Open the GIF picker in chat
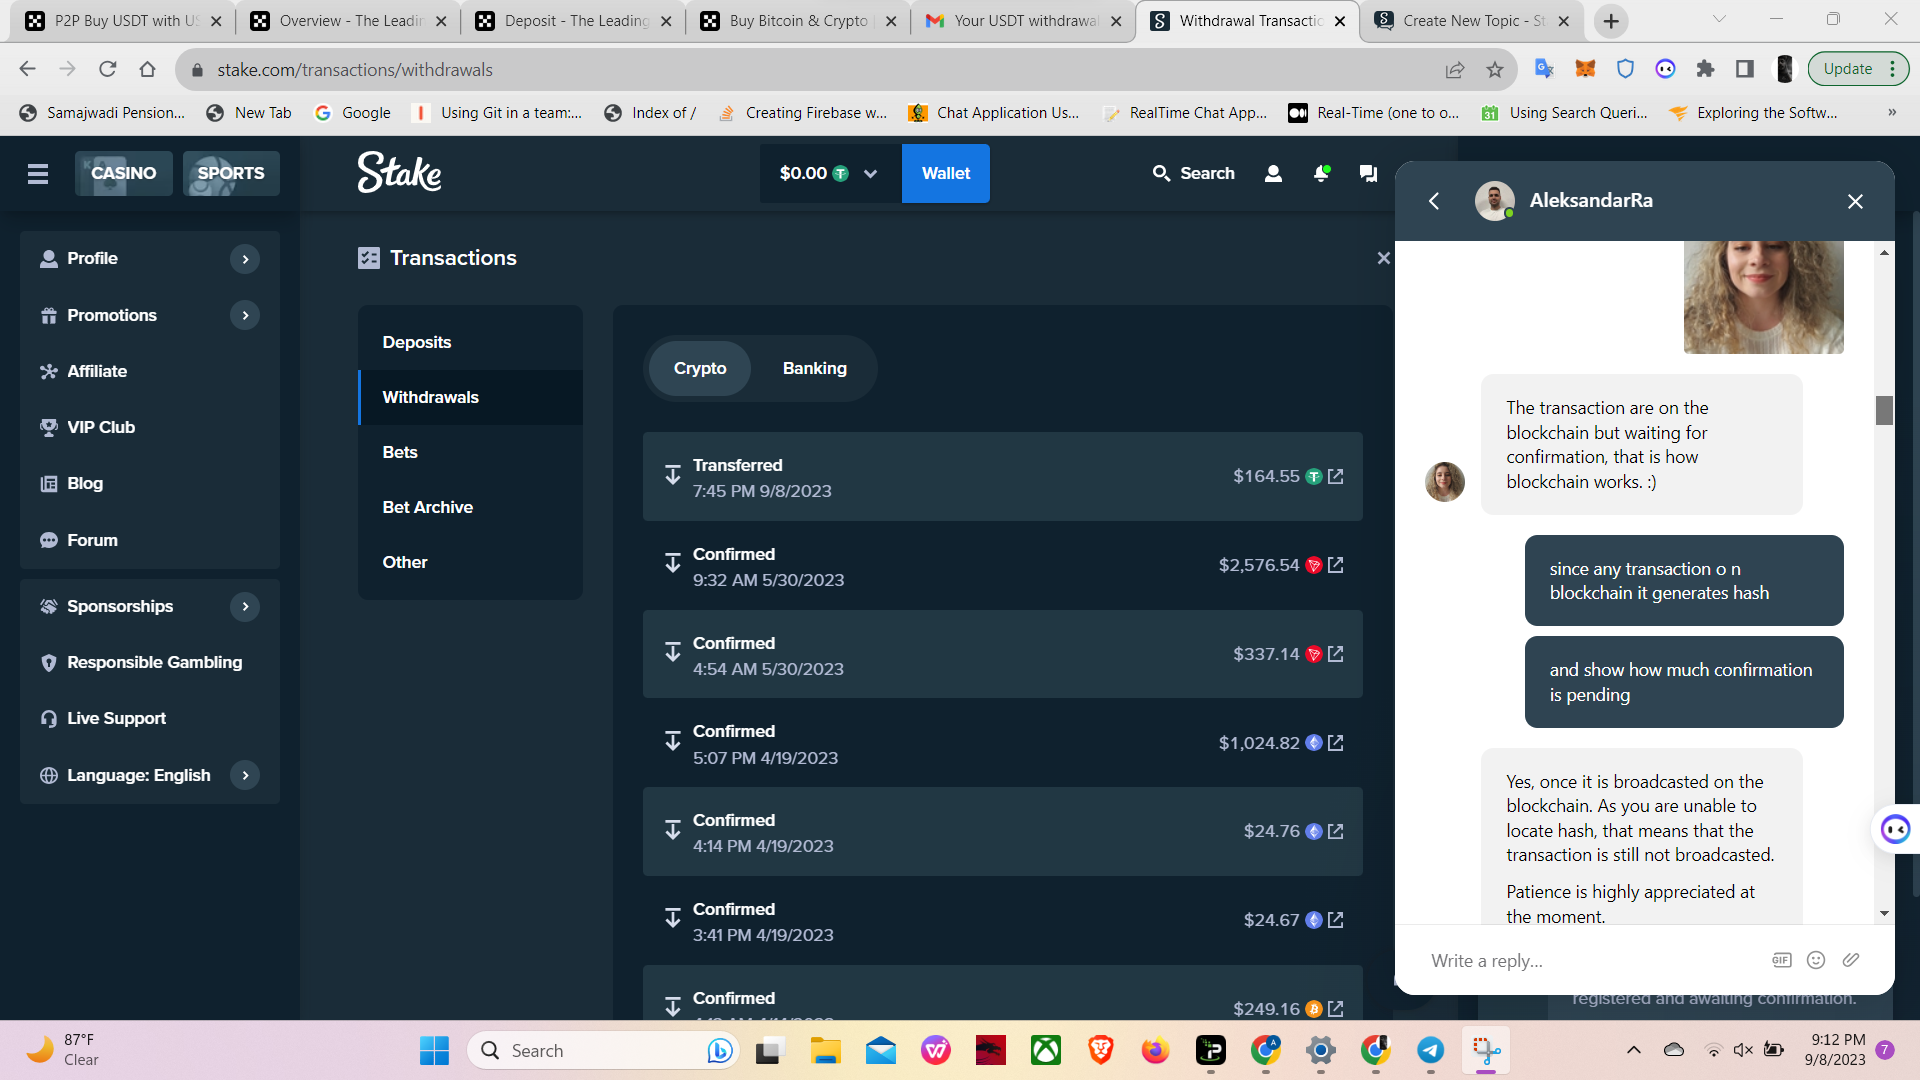This screenshot has width=1920, height=1080. tap(1781, 960)
